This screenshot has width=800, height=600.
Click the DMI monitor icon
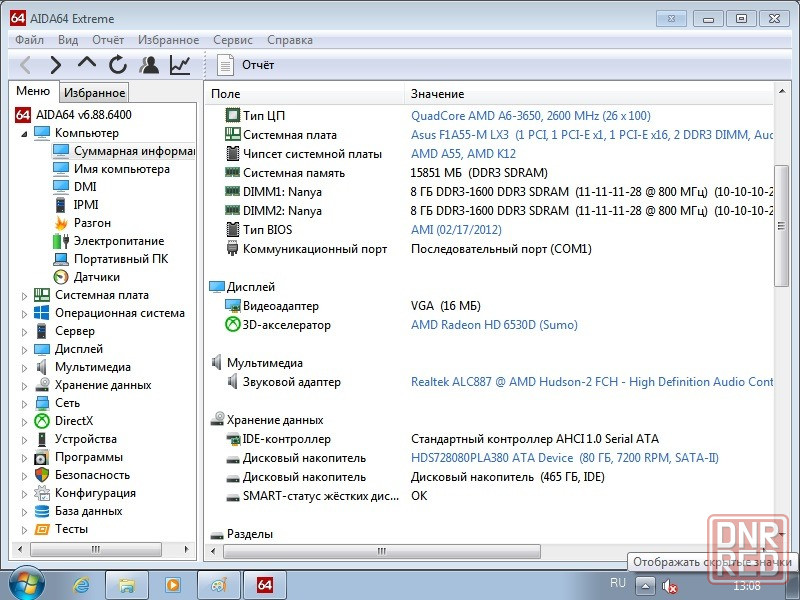[x=61, y=186]
